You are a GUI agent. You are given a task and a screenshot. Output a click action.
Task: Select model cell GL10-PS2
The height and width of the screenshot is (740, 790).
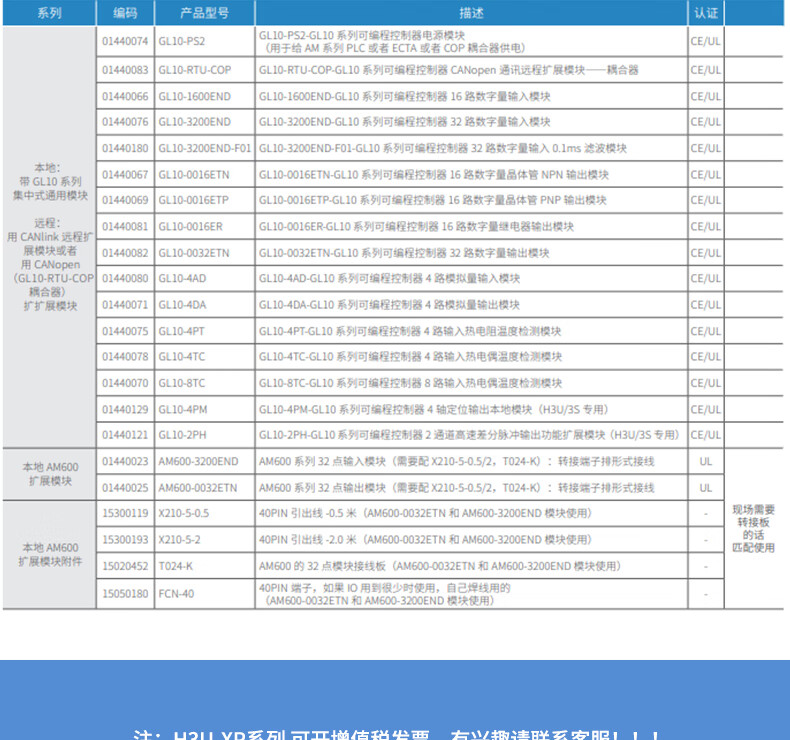[x=205, y=41]
